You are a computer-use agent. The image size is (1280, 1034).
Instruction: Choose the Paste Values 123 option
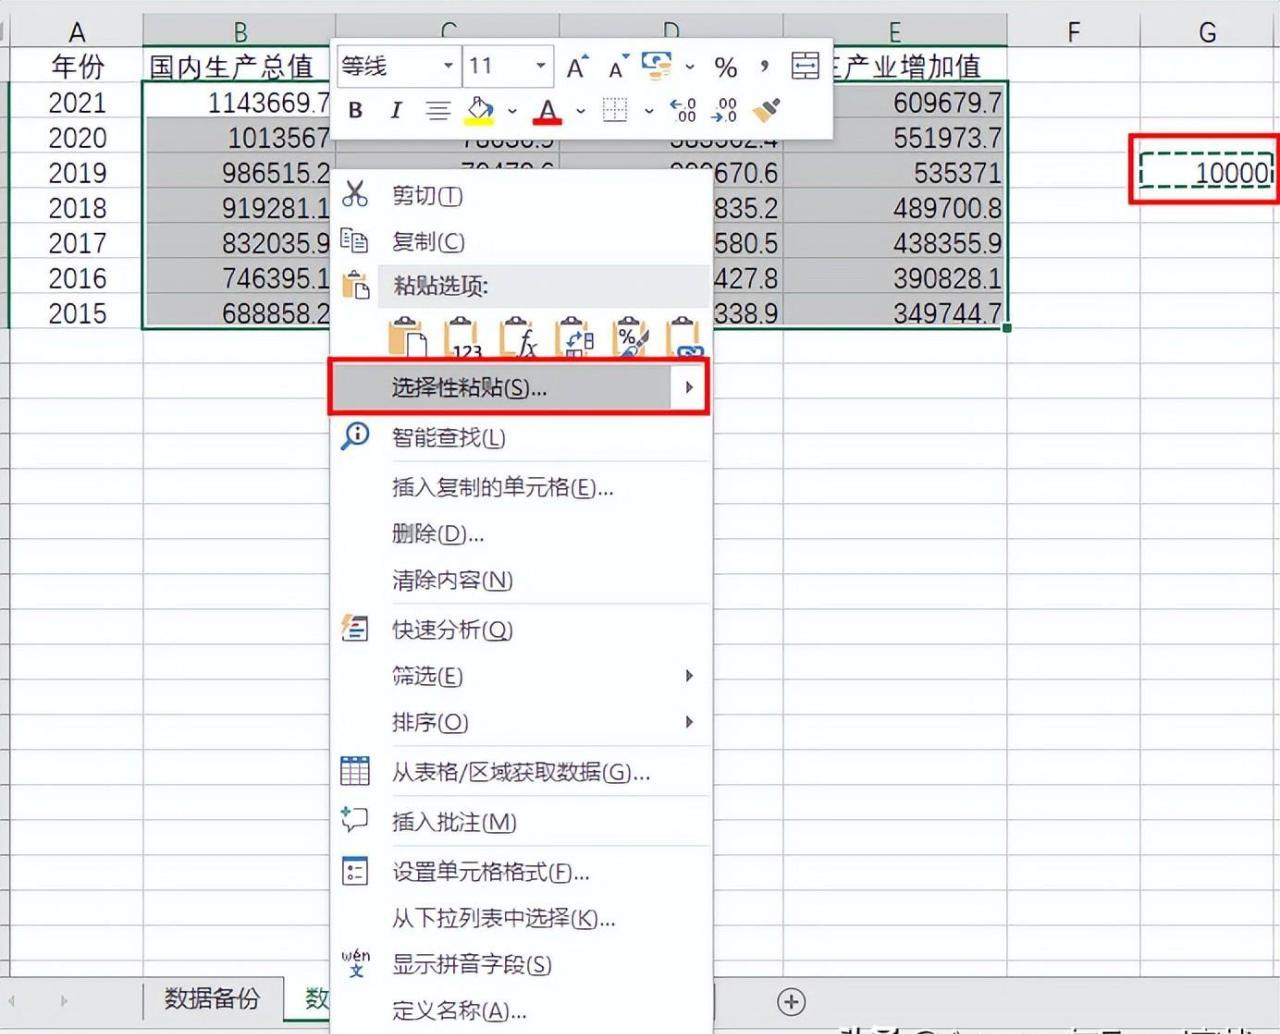pyautogui.click(x=463, y=338)
